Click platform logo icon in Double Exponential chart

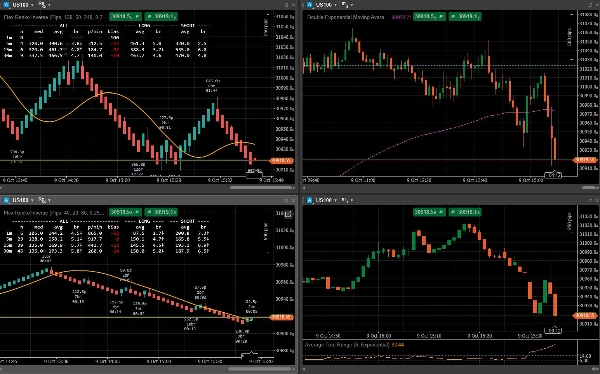[310, 5]
